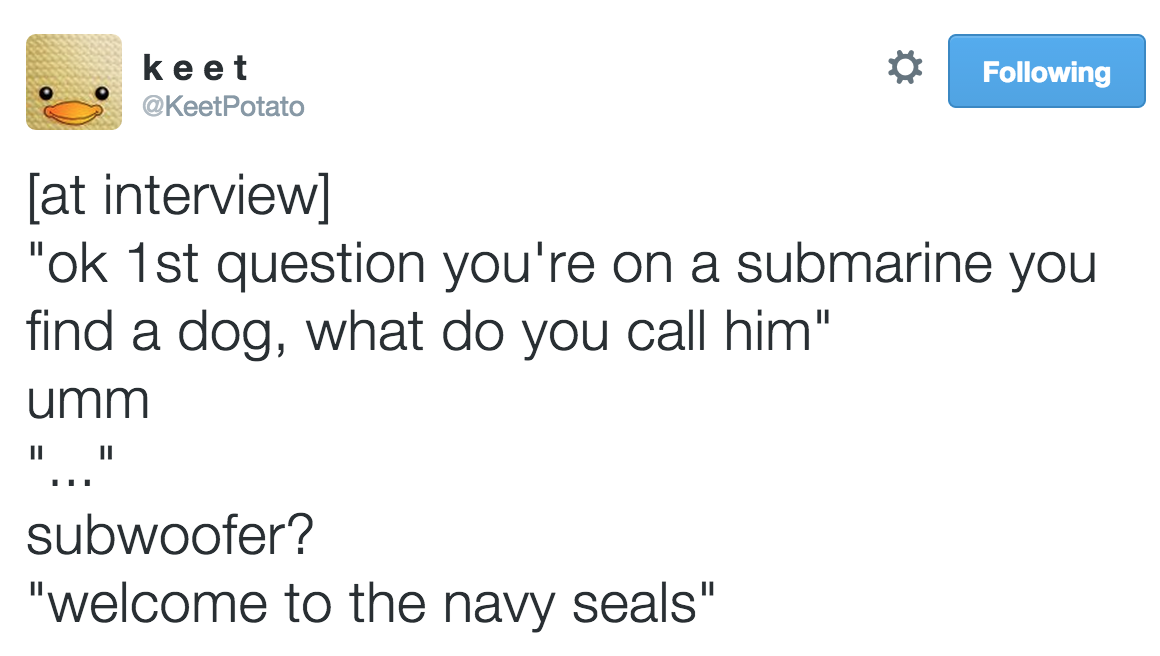Click the word "submarine" in the tweet

[x=864, y=263]
